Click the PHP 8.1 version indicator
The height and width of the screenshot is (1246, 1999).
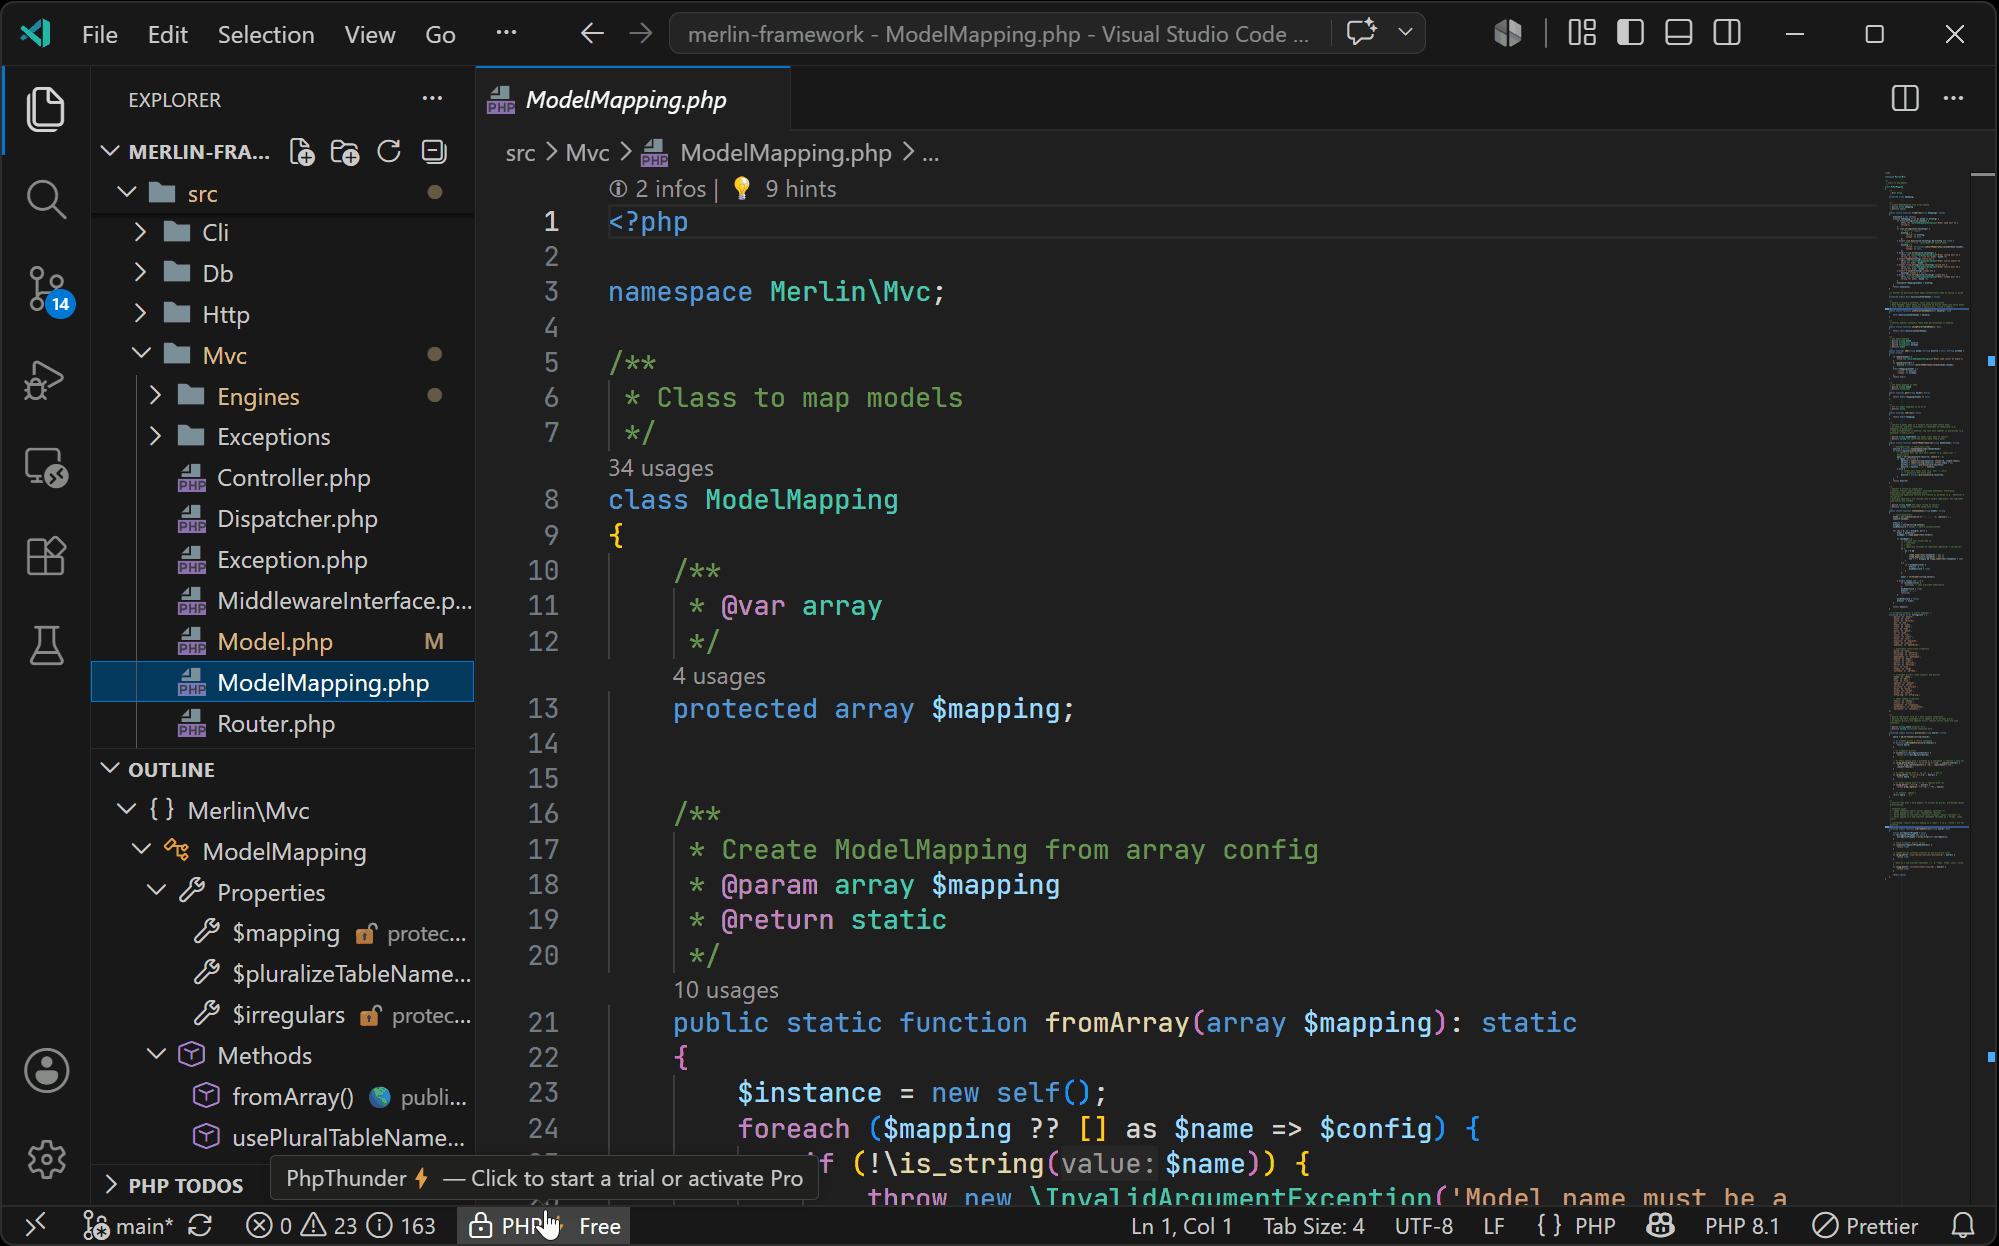click(x=1742, y=1226)
